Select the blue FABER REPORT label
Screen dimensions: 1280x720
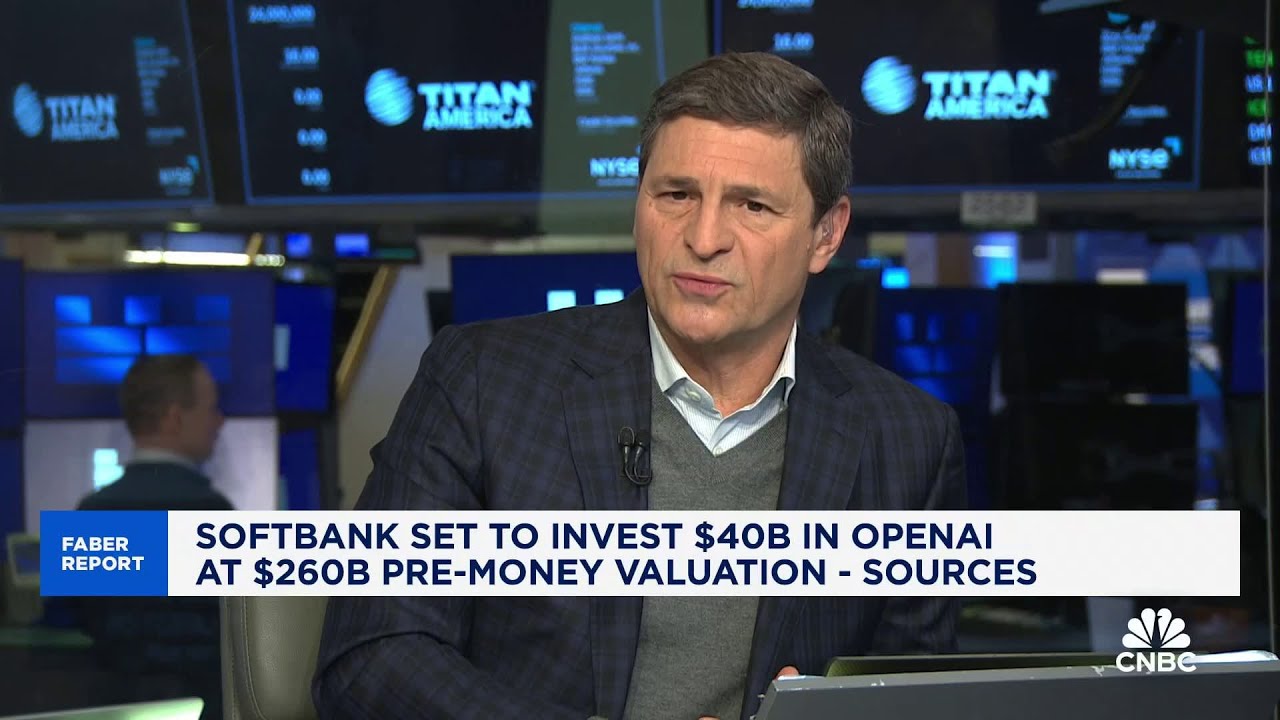point(103,553)
